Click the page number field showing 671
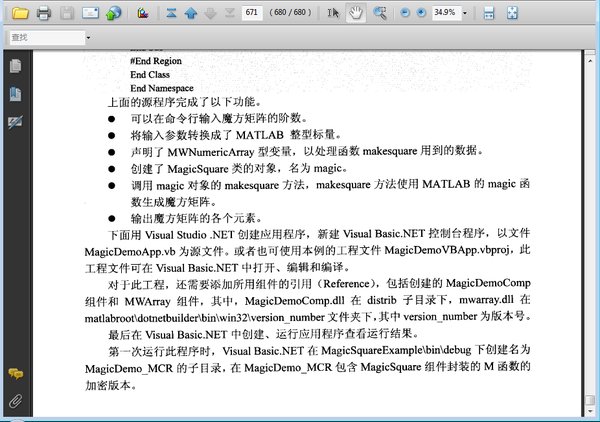 point(252,13)
